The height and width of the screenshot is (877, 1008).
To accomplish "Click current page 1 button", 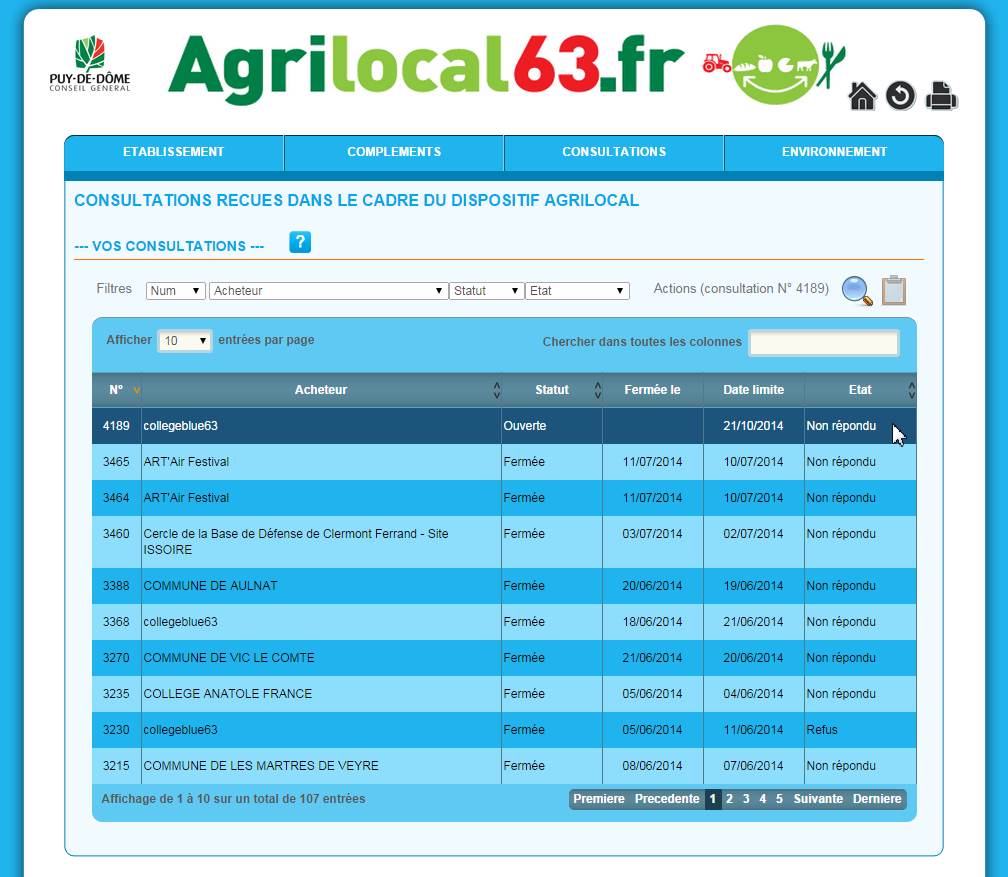I will (712, 799).
